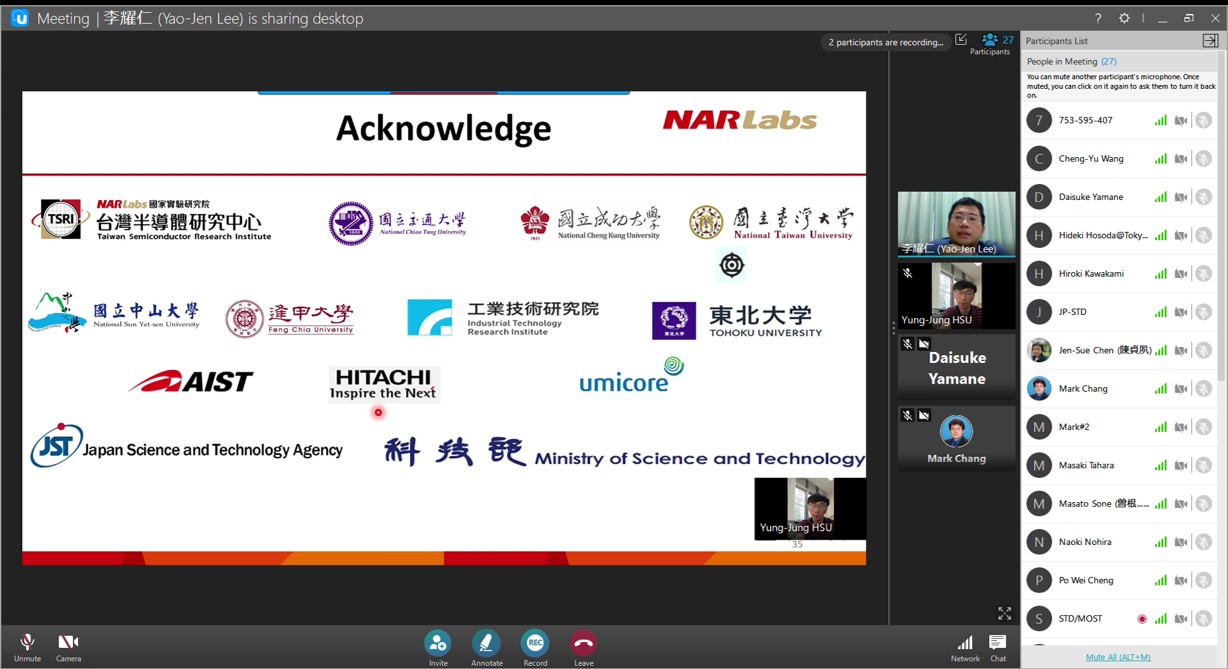Viewport: 1228px width, 669px height.
Task: Open settings gear in title bar
Action: [1124, 18]
